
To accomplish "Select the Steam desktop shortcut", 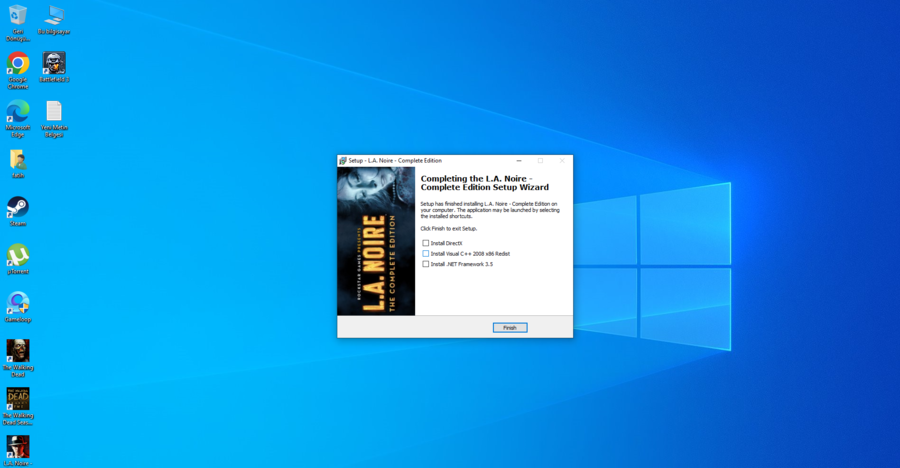I will point(18,211).
